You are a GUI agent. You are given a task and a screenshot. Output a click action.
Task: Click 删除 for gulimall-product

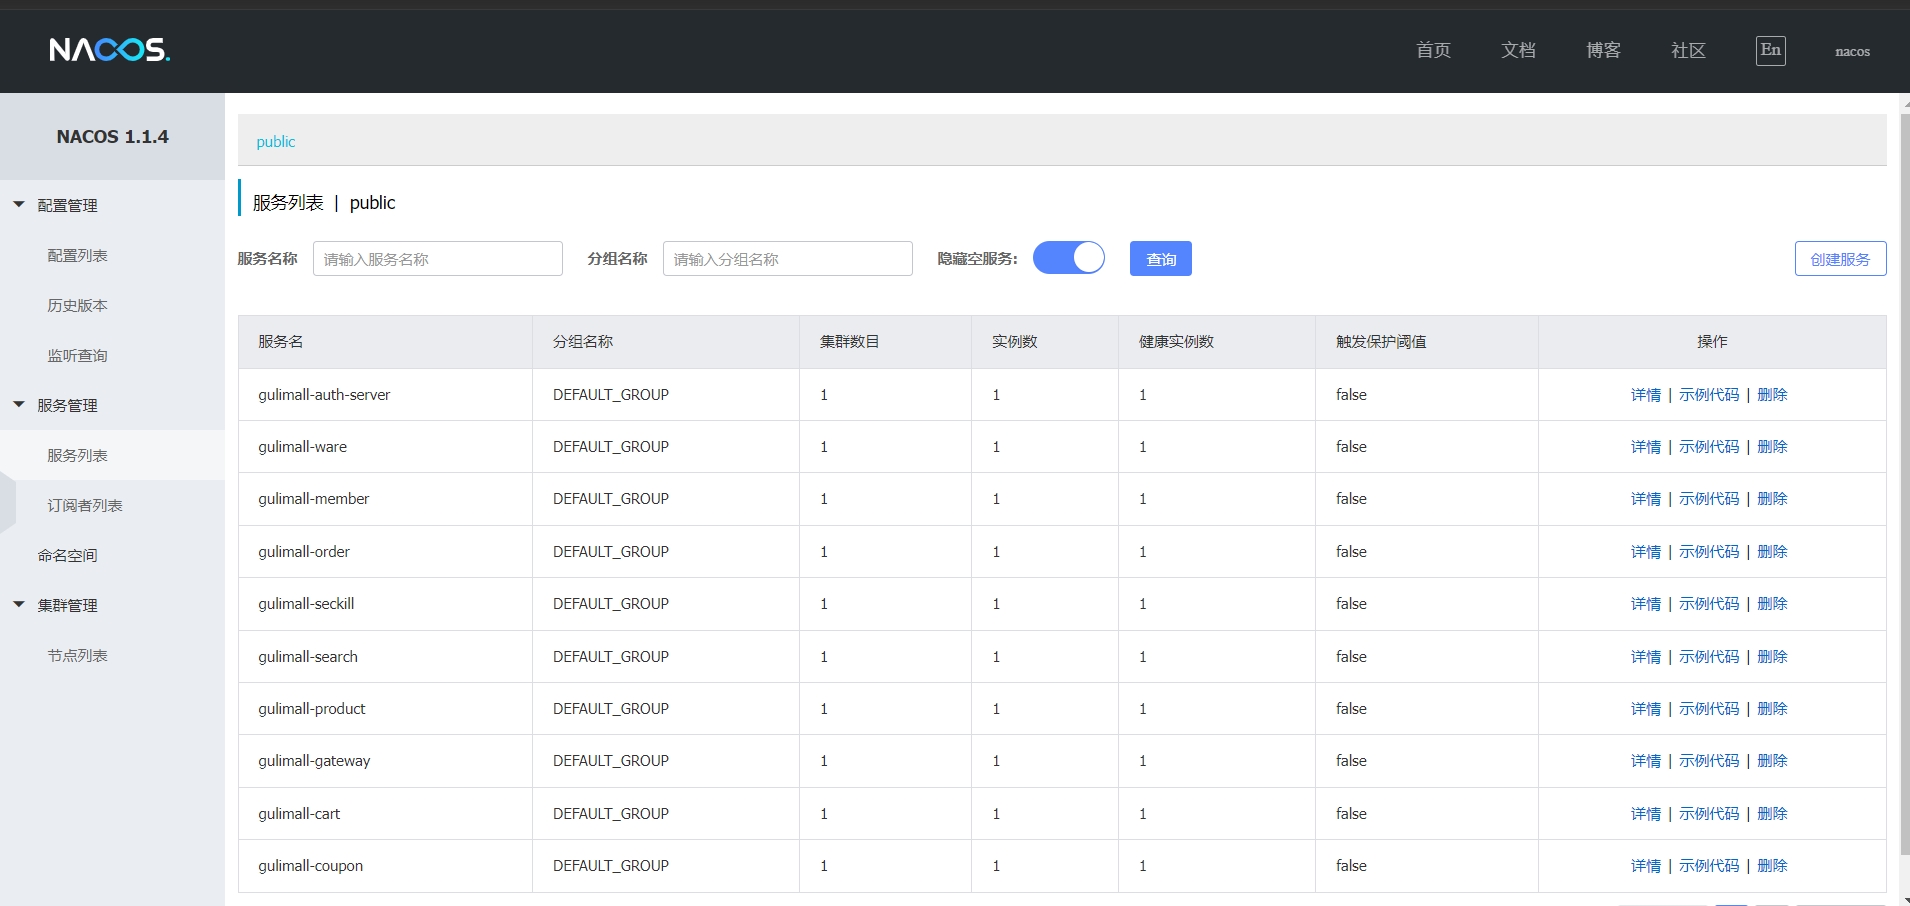click(x=1772, y=709)
